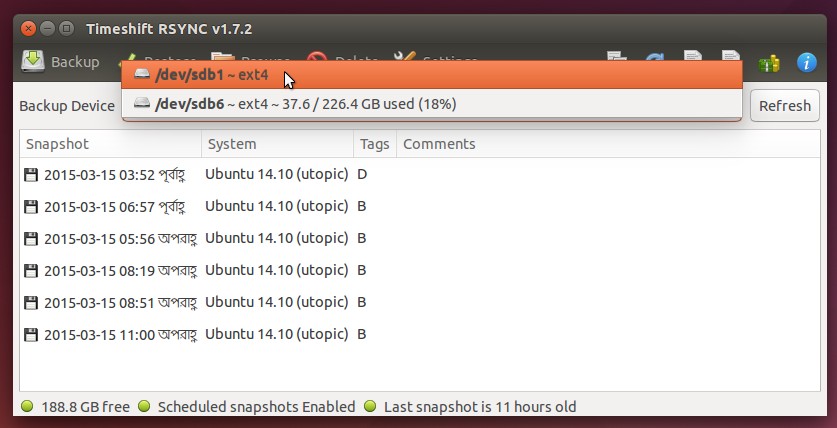This screenshot has height=428, width=837.
Task: Click drive icon next to /dev/sdb1
Action: (142, 74)
